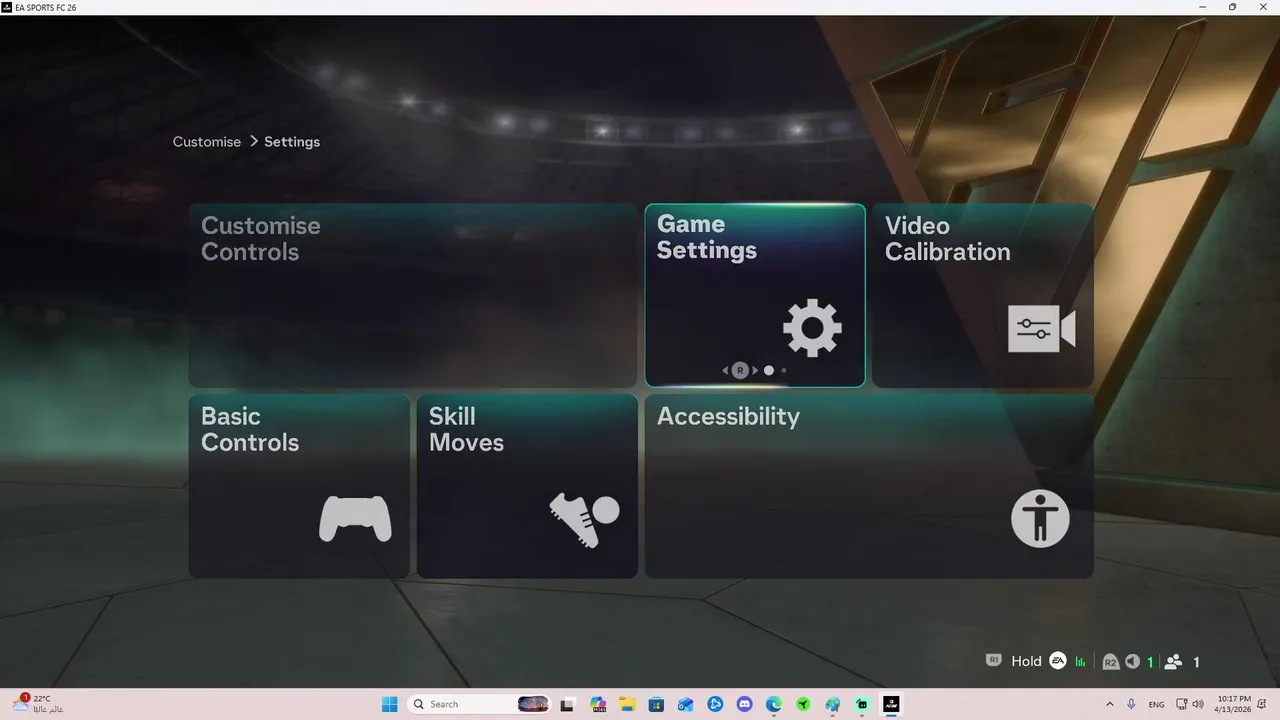This screenshot has height=720, width=1280.
Task: Open Task View from taskbar
Action: pos(568,704)
